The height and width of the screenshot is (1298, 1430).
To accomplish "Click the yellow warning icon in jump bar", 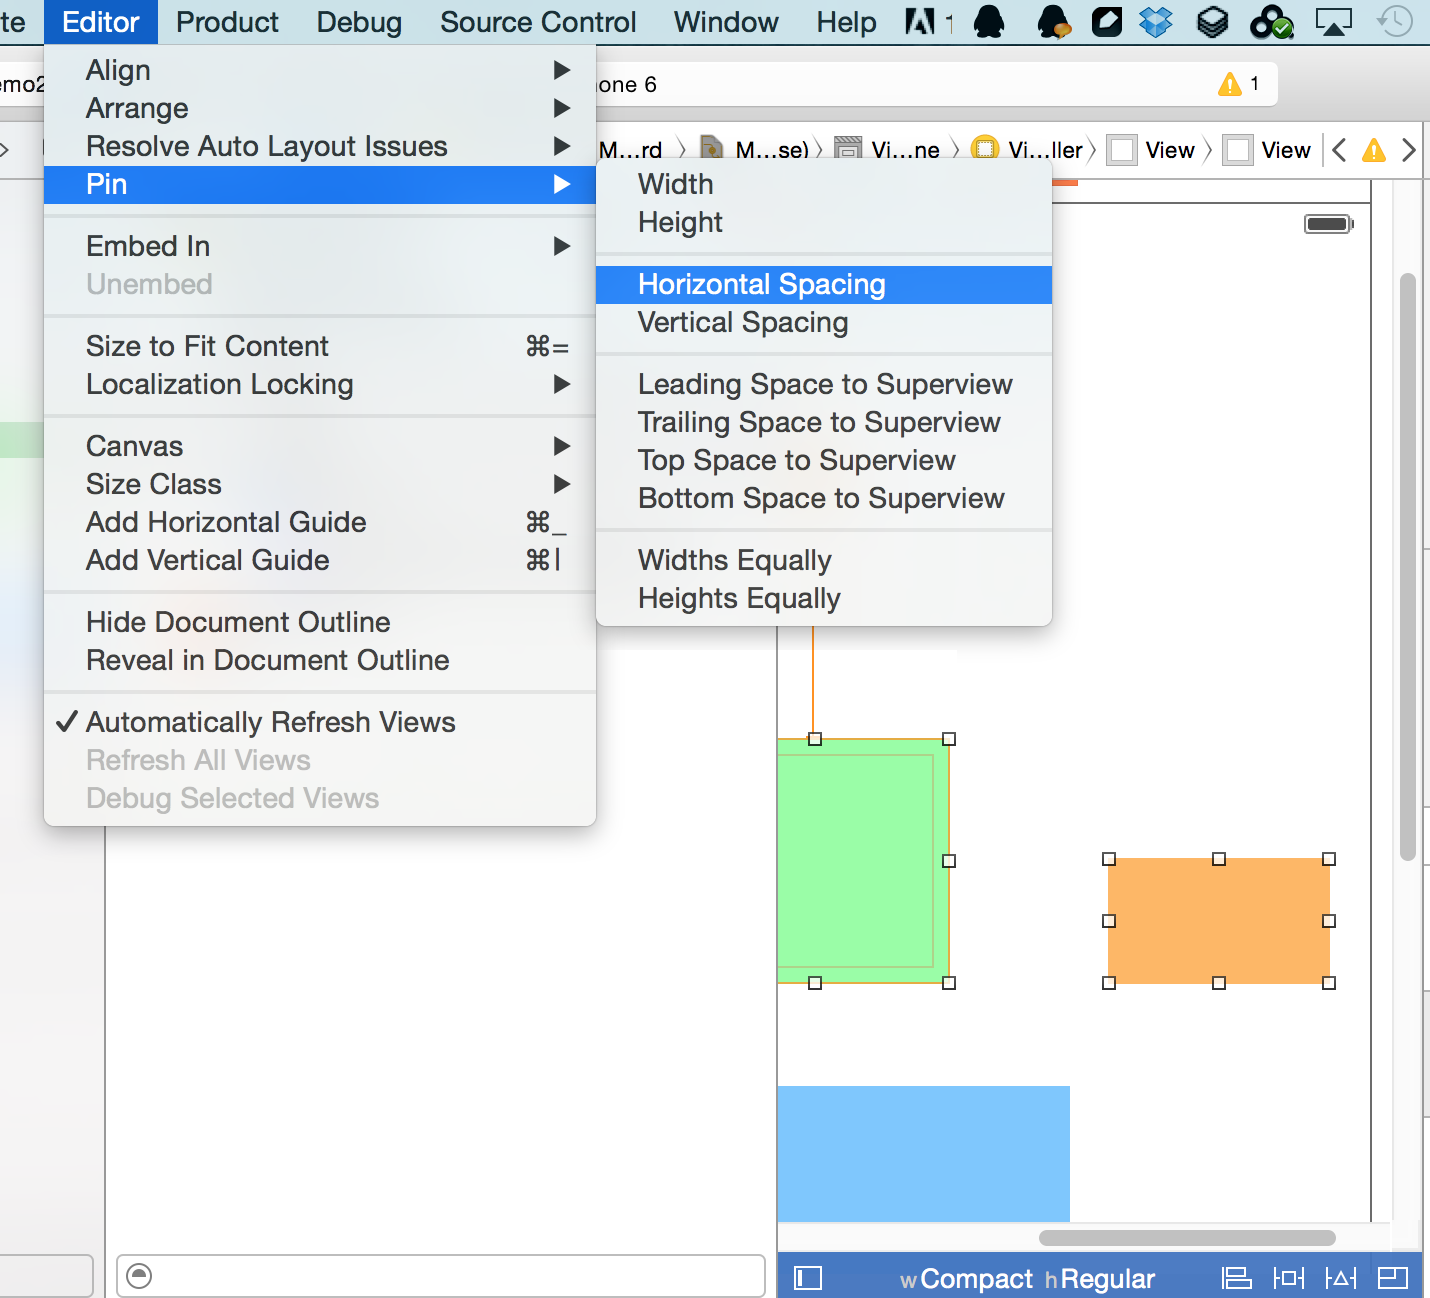I will coord(1374,150).
